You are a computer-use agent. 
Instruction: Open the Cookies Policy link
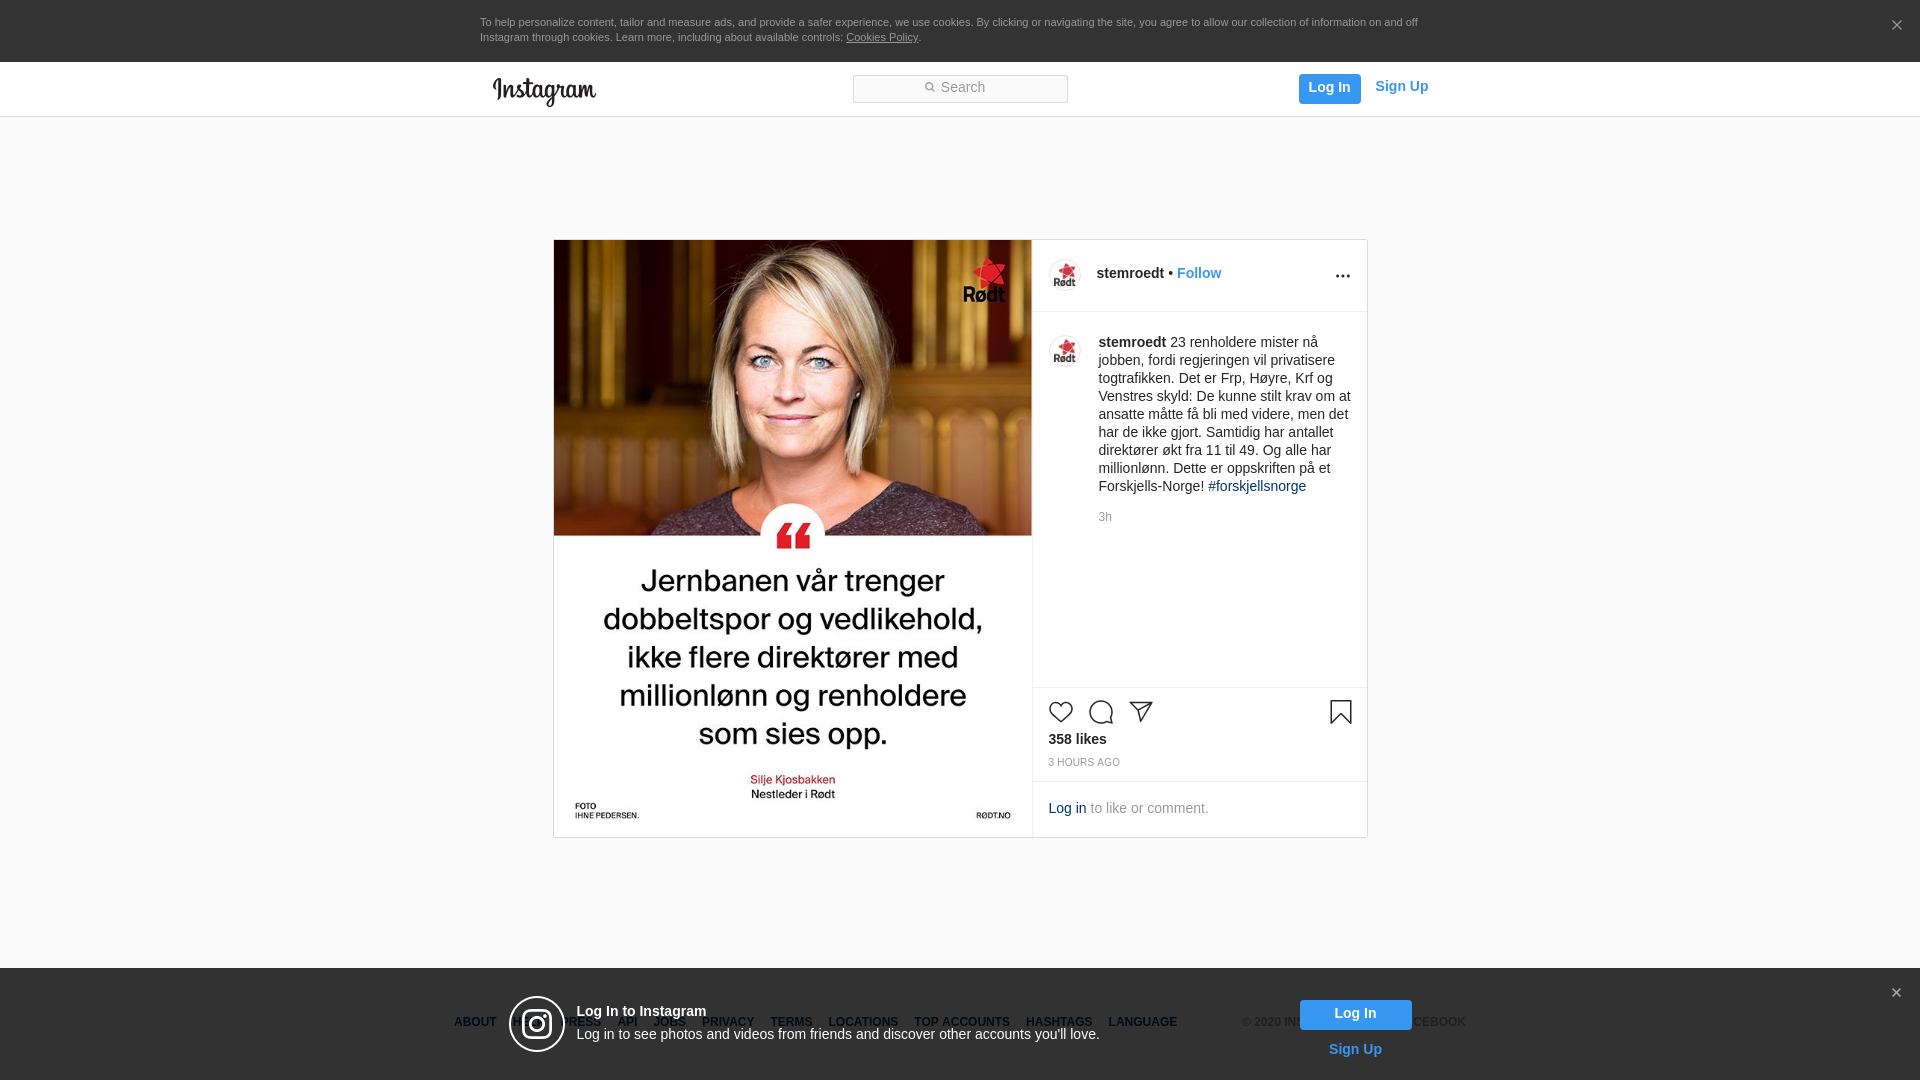tap(881, 38)
